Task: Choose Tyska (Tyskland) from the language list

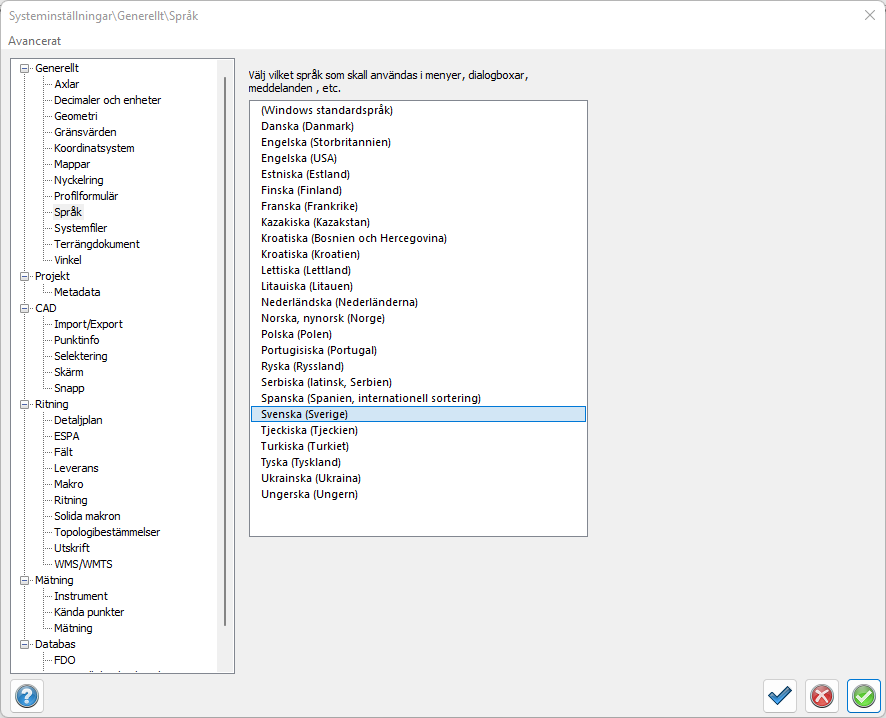Action: point(300,462)
